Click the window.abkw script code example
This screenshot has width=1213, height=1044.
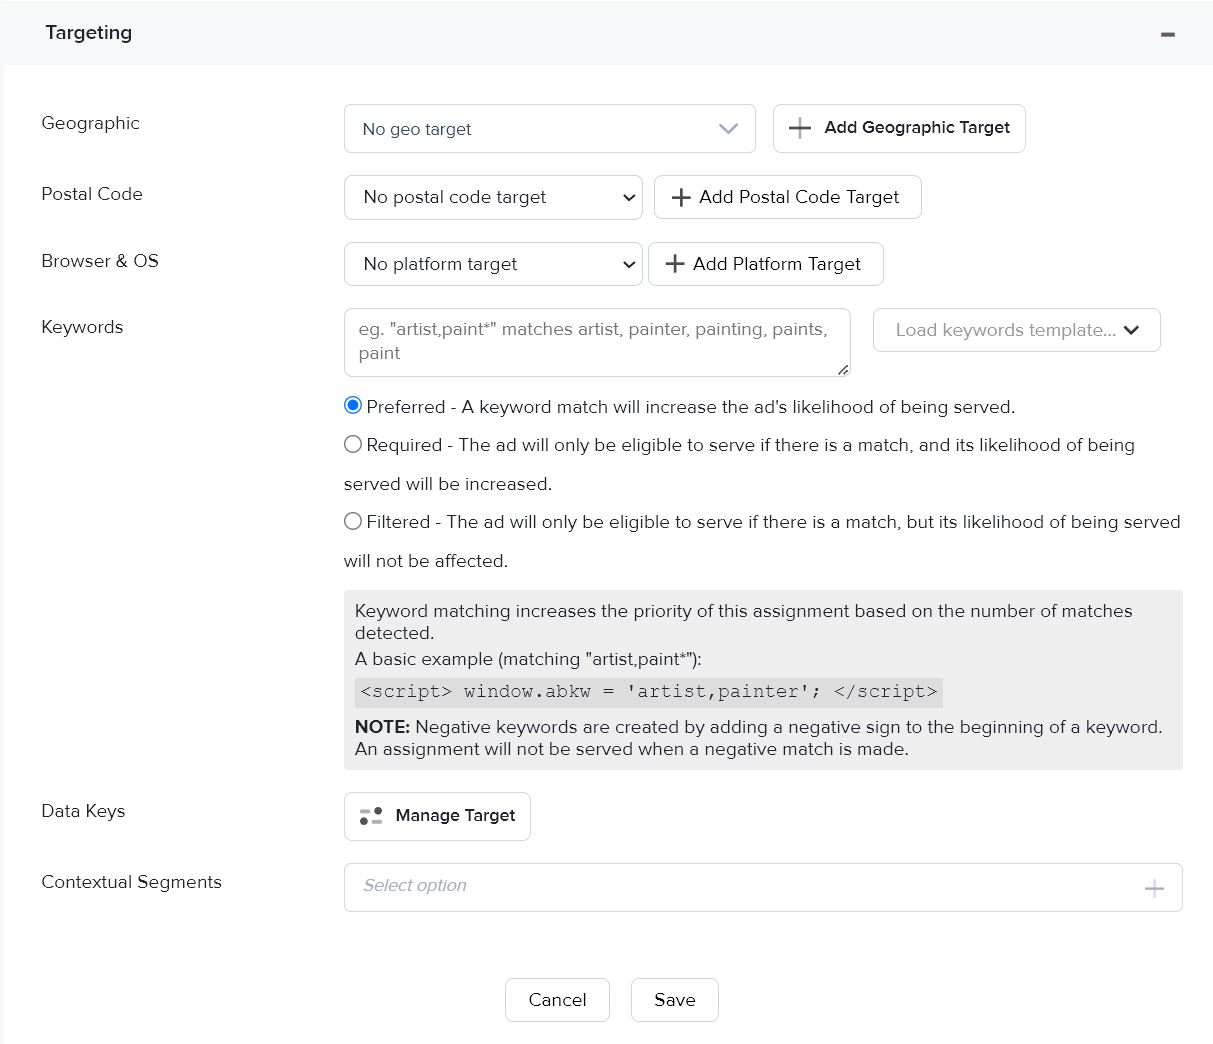coord(649,692)
